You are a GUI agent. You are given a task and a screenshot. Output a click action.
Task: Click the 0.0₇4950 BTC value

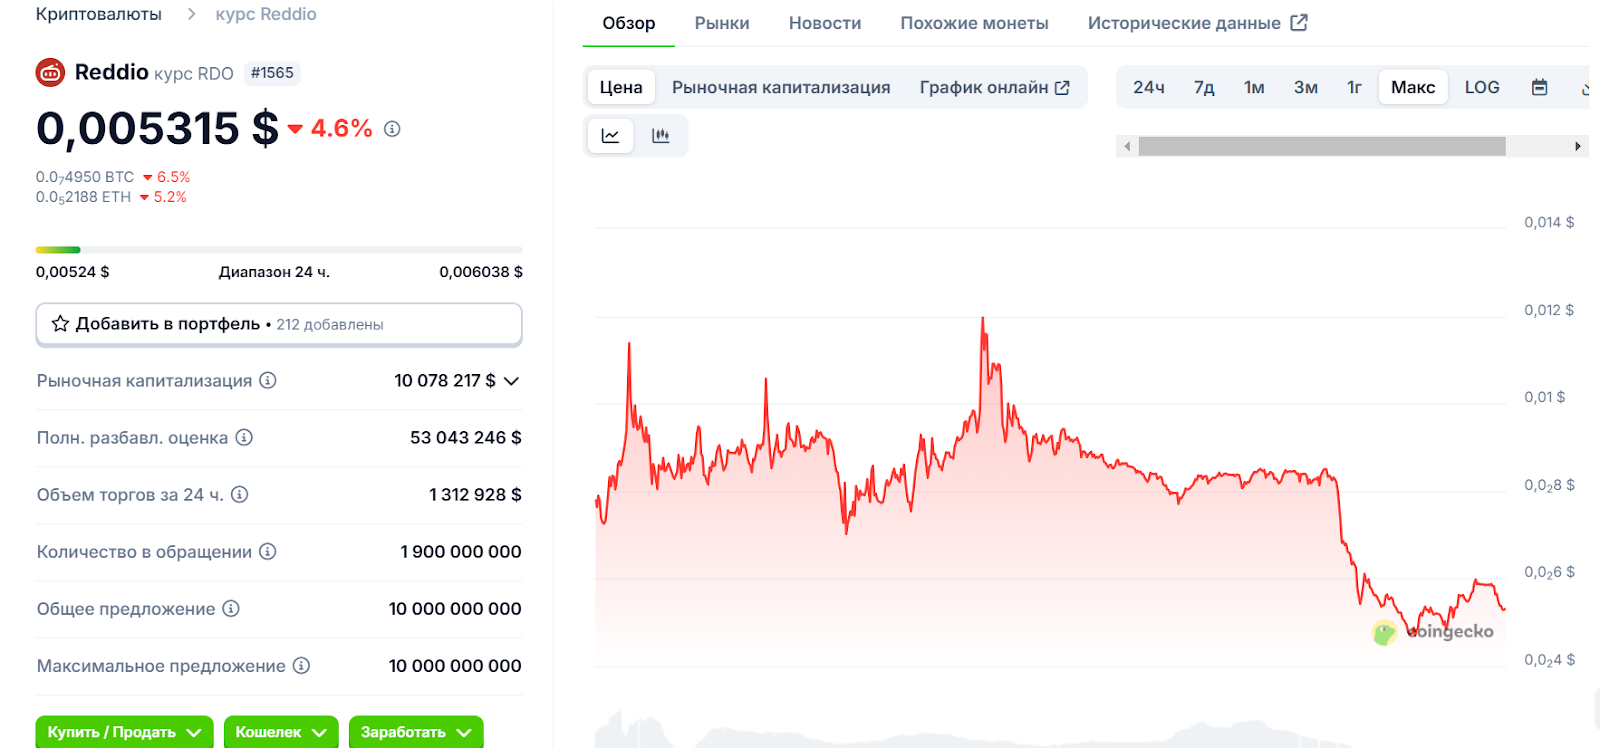point(85,177)
